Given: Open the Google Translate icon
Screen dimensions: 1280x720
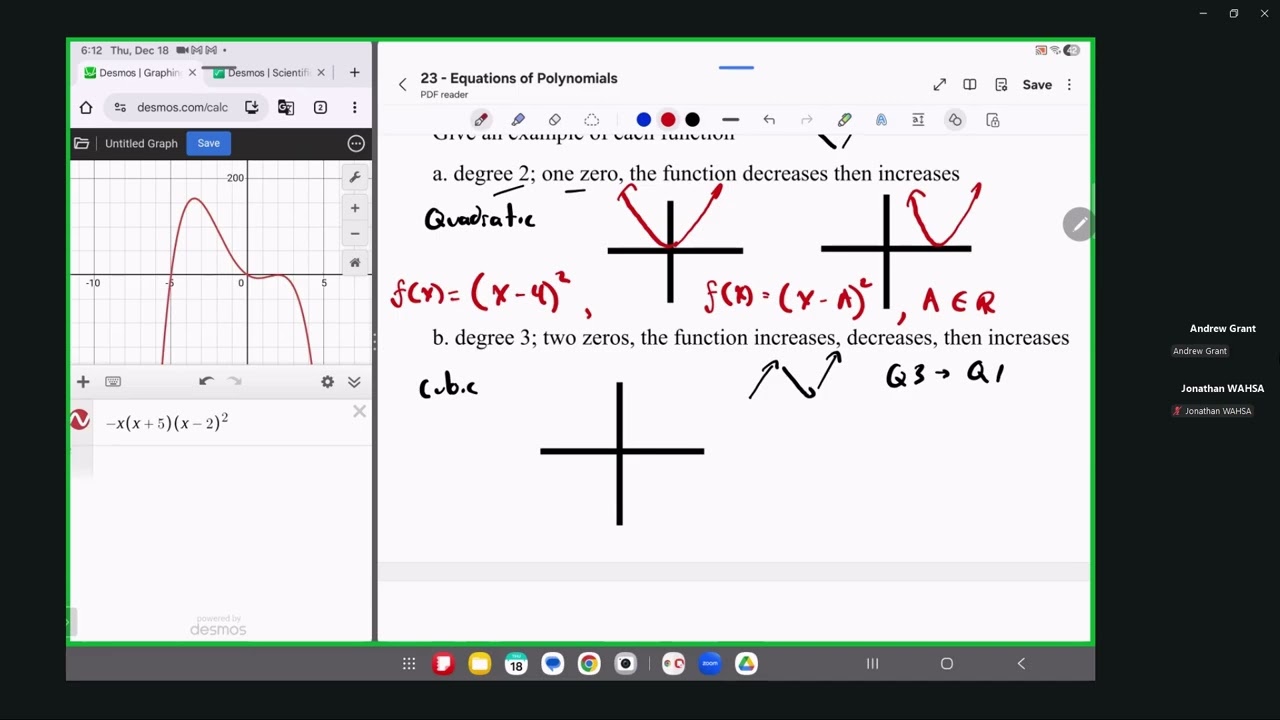Looking at the screenshot, I should click(x=286, y=107).
